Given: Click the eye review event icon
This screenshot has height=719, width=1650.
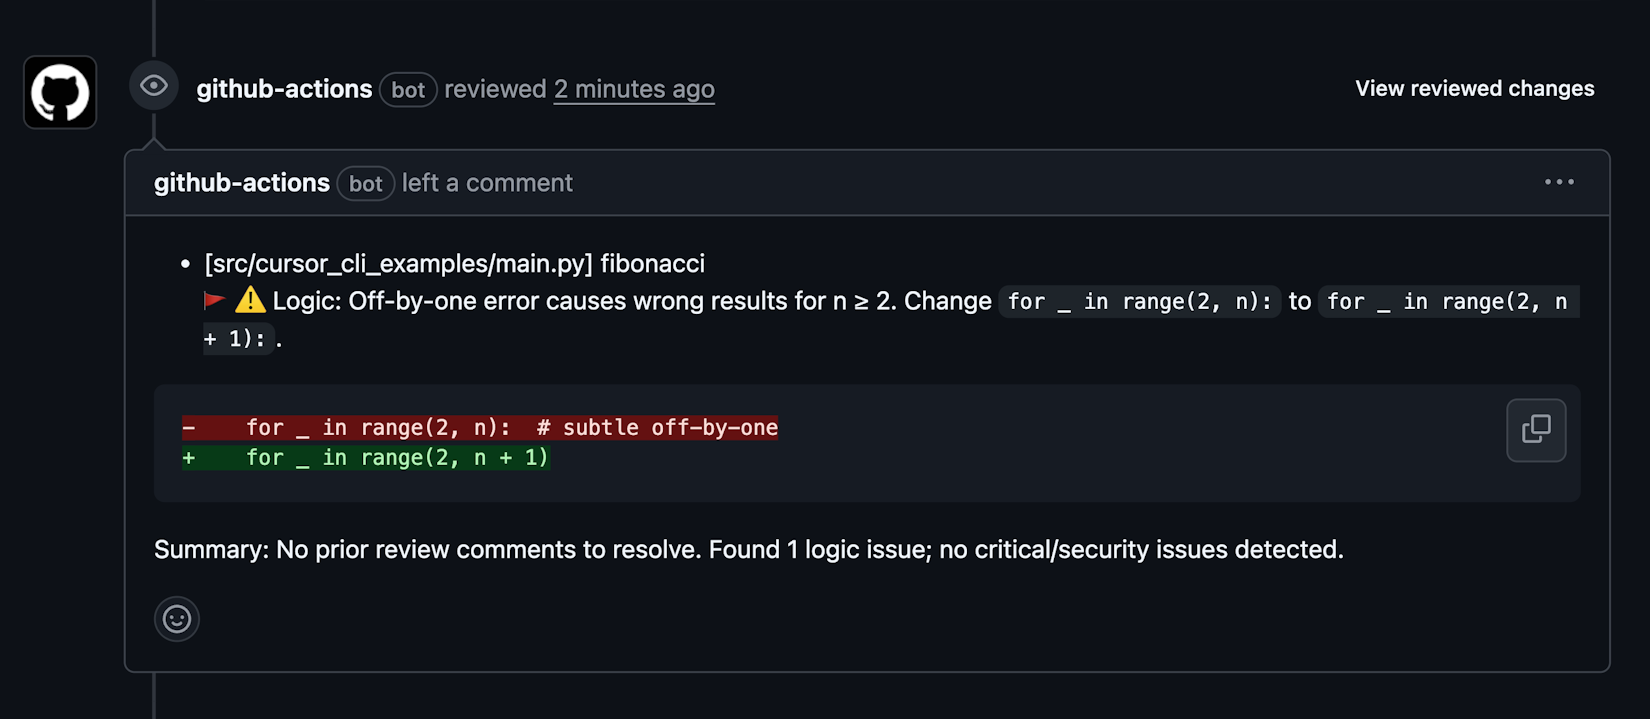Looking at the screenshot, I should (x=153, y=85).
